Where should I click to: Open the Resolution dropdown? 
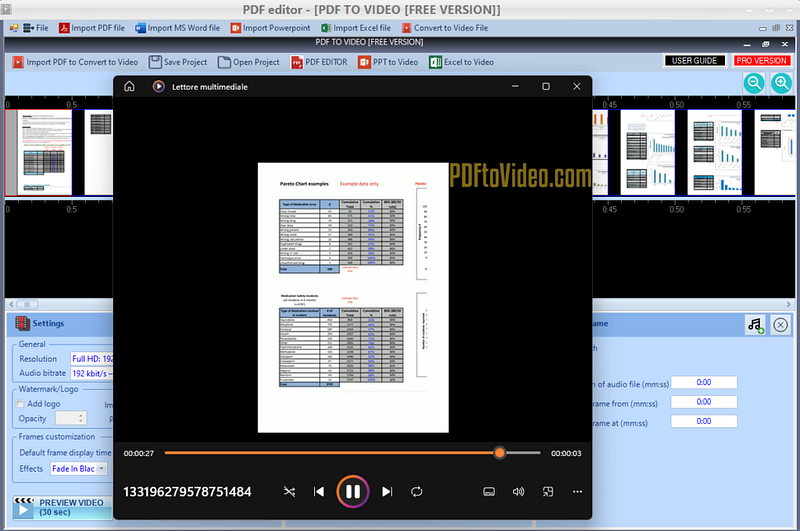pyautogui.click(x=92, y=359)
